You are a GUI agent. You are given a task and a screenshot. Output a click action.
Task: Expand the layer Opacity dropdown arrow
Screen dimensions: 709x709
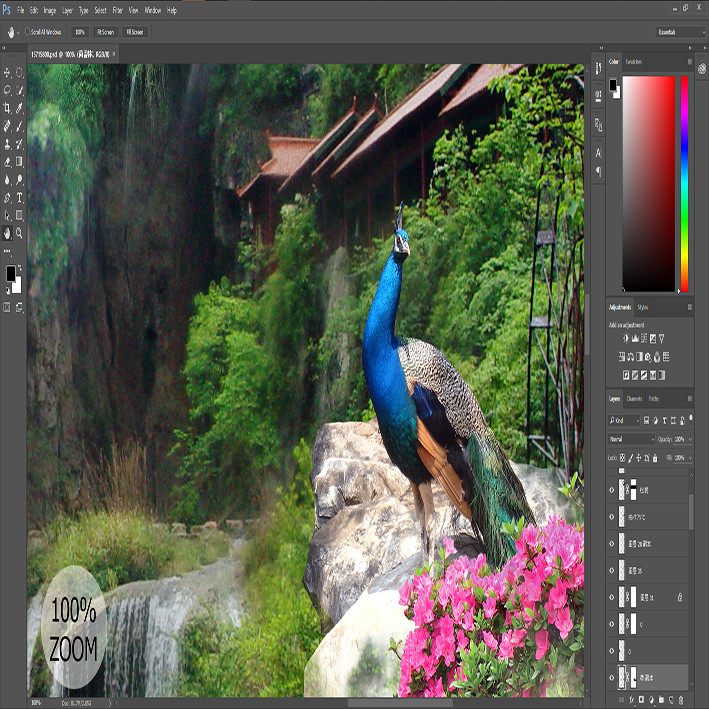[690, 439]
